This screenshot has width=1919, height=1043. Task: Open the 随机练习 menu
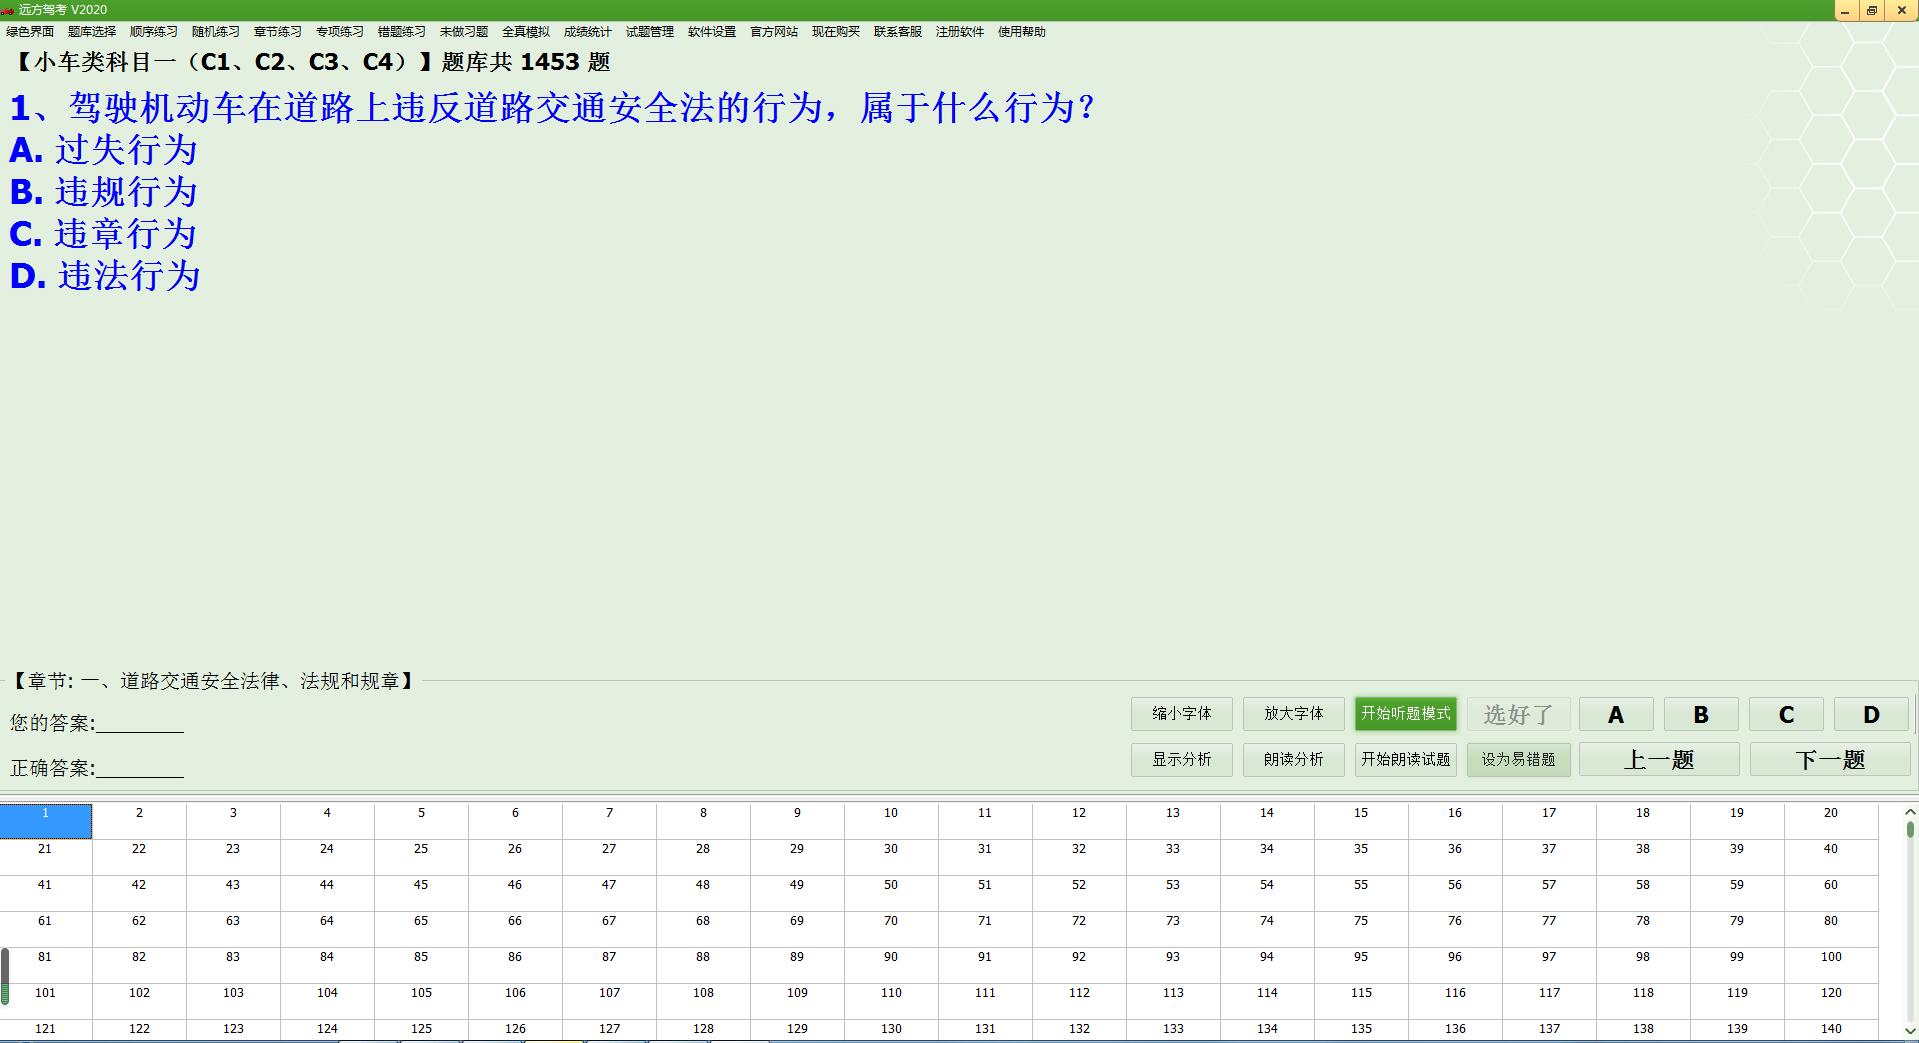click(x=216, y=32)
